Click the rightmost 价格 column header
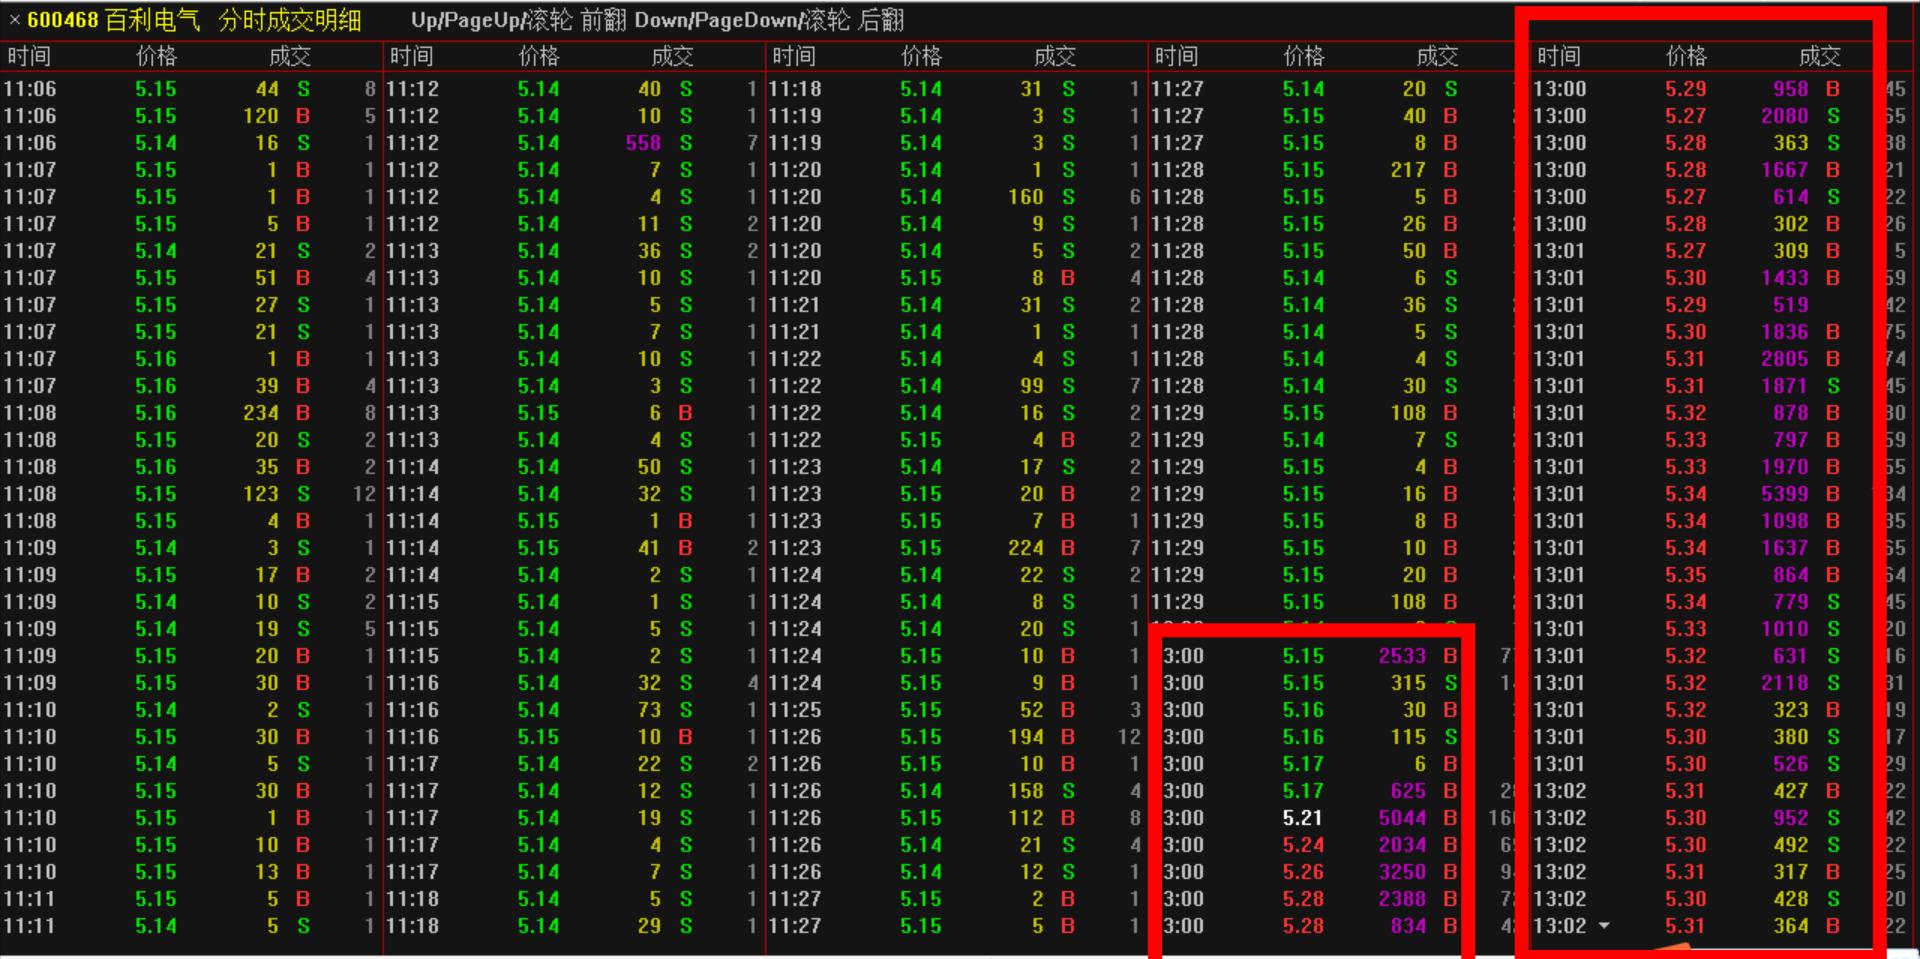 [1686, 57]
